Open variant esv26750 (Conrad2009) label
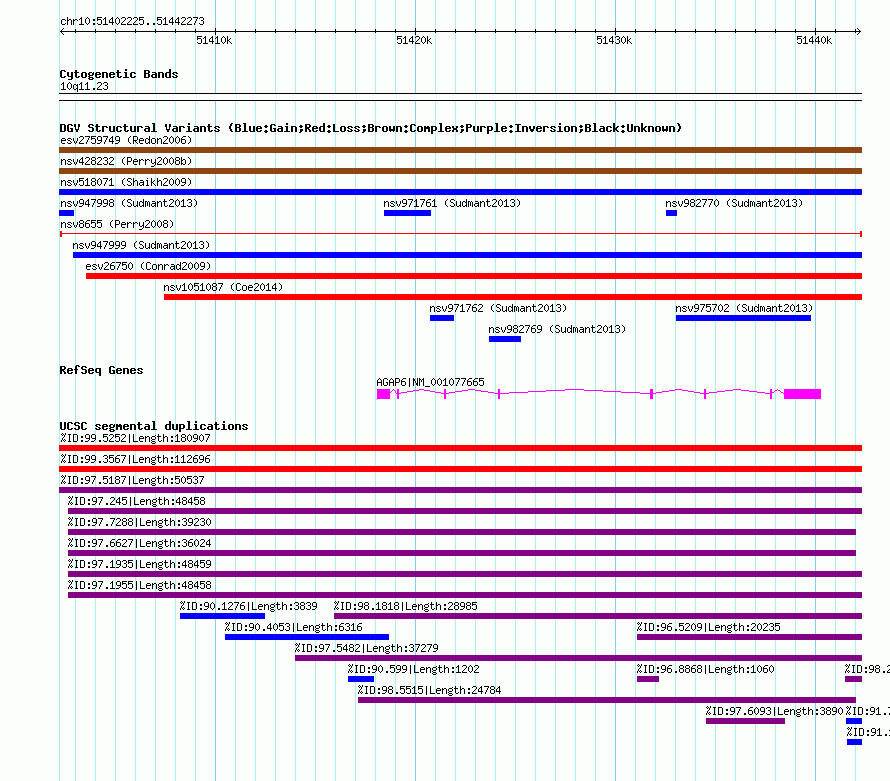Screen dimensions: 890x781 [148, 266]
